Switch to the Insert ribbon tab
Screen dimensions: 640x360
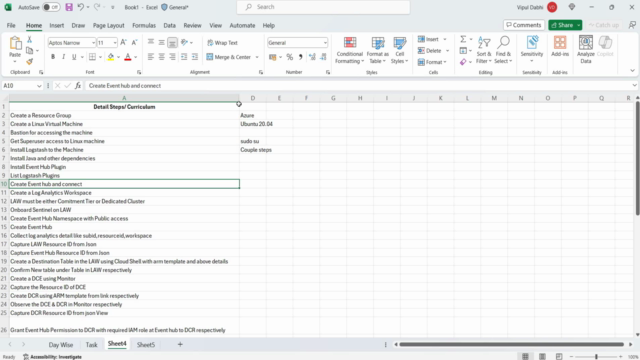pyautogui.click(x=57, y=25)
